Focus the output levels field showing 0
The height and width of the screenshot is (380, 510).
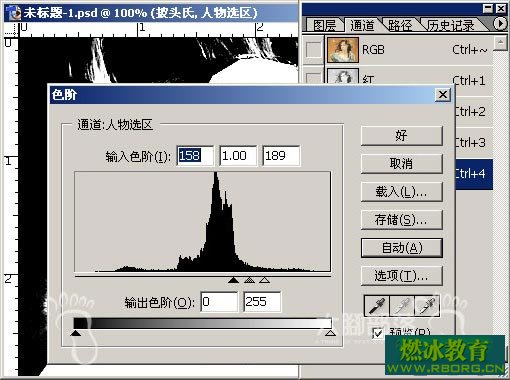click(x=219, y=302)
